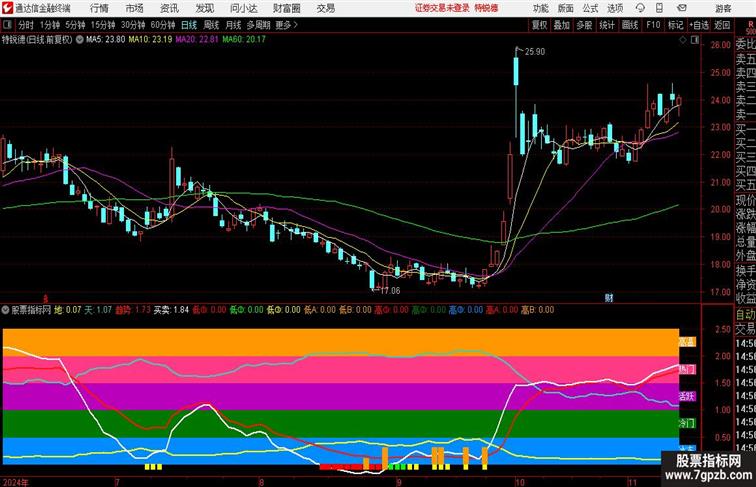Open the 选项 menu
Screen dimensions: 756x487
coord(615,8)
